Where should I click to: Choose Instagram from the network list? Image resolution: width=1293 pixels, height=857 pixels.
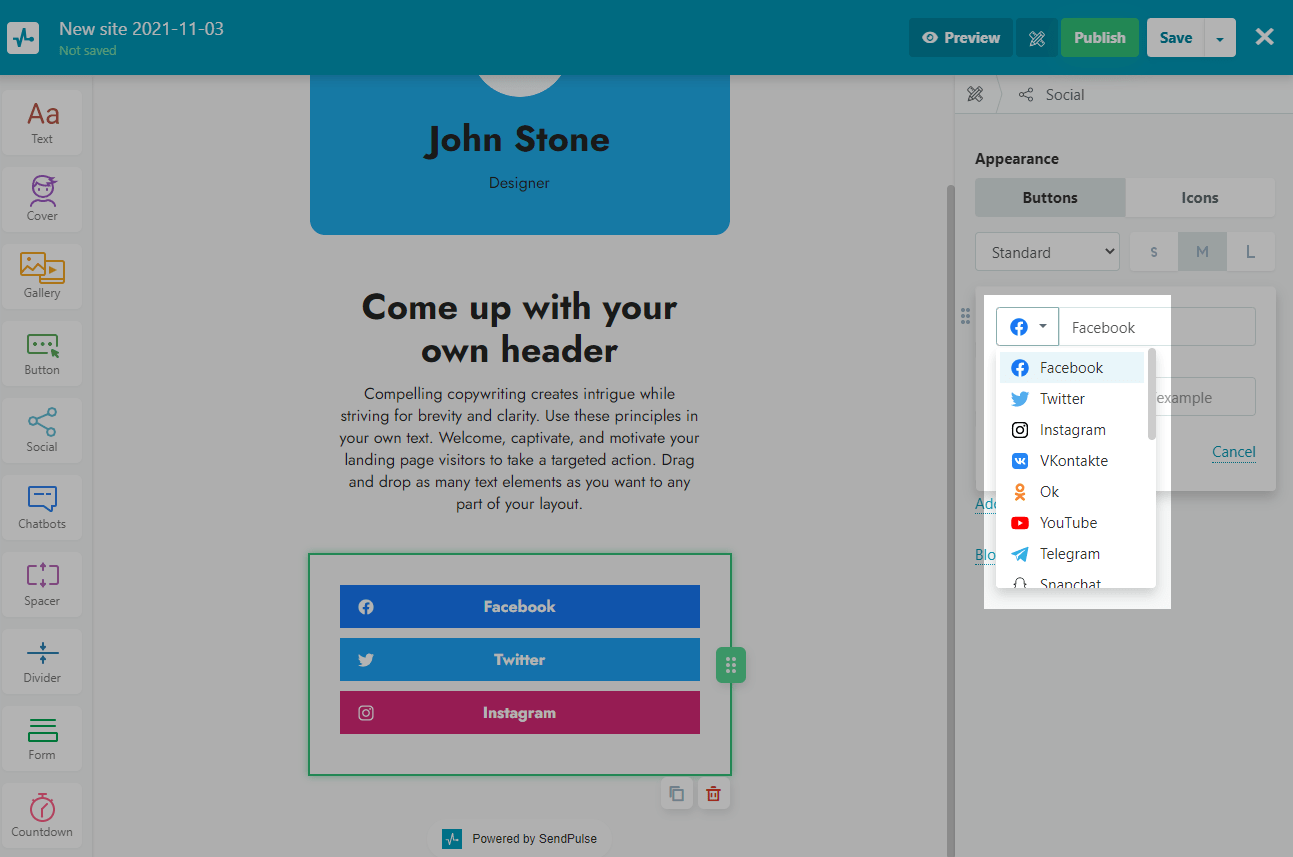(1072, 430)
